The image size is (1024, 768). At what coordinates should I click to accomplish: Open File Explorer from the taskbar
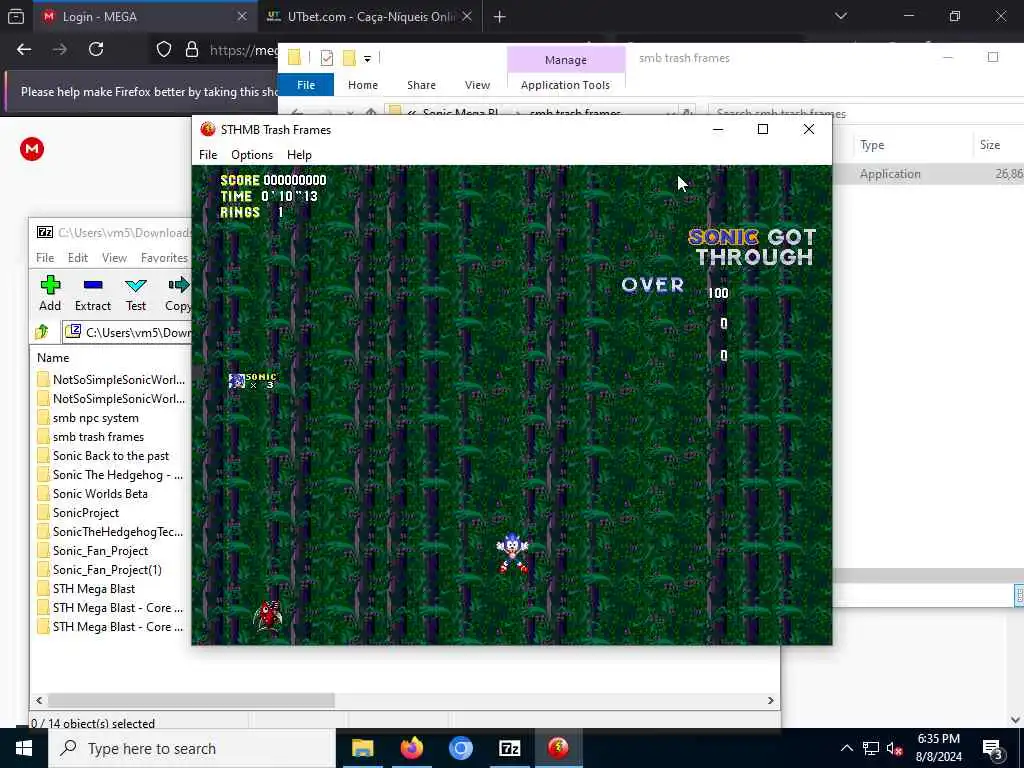pyautogui.click(x=362, y=748)
